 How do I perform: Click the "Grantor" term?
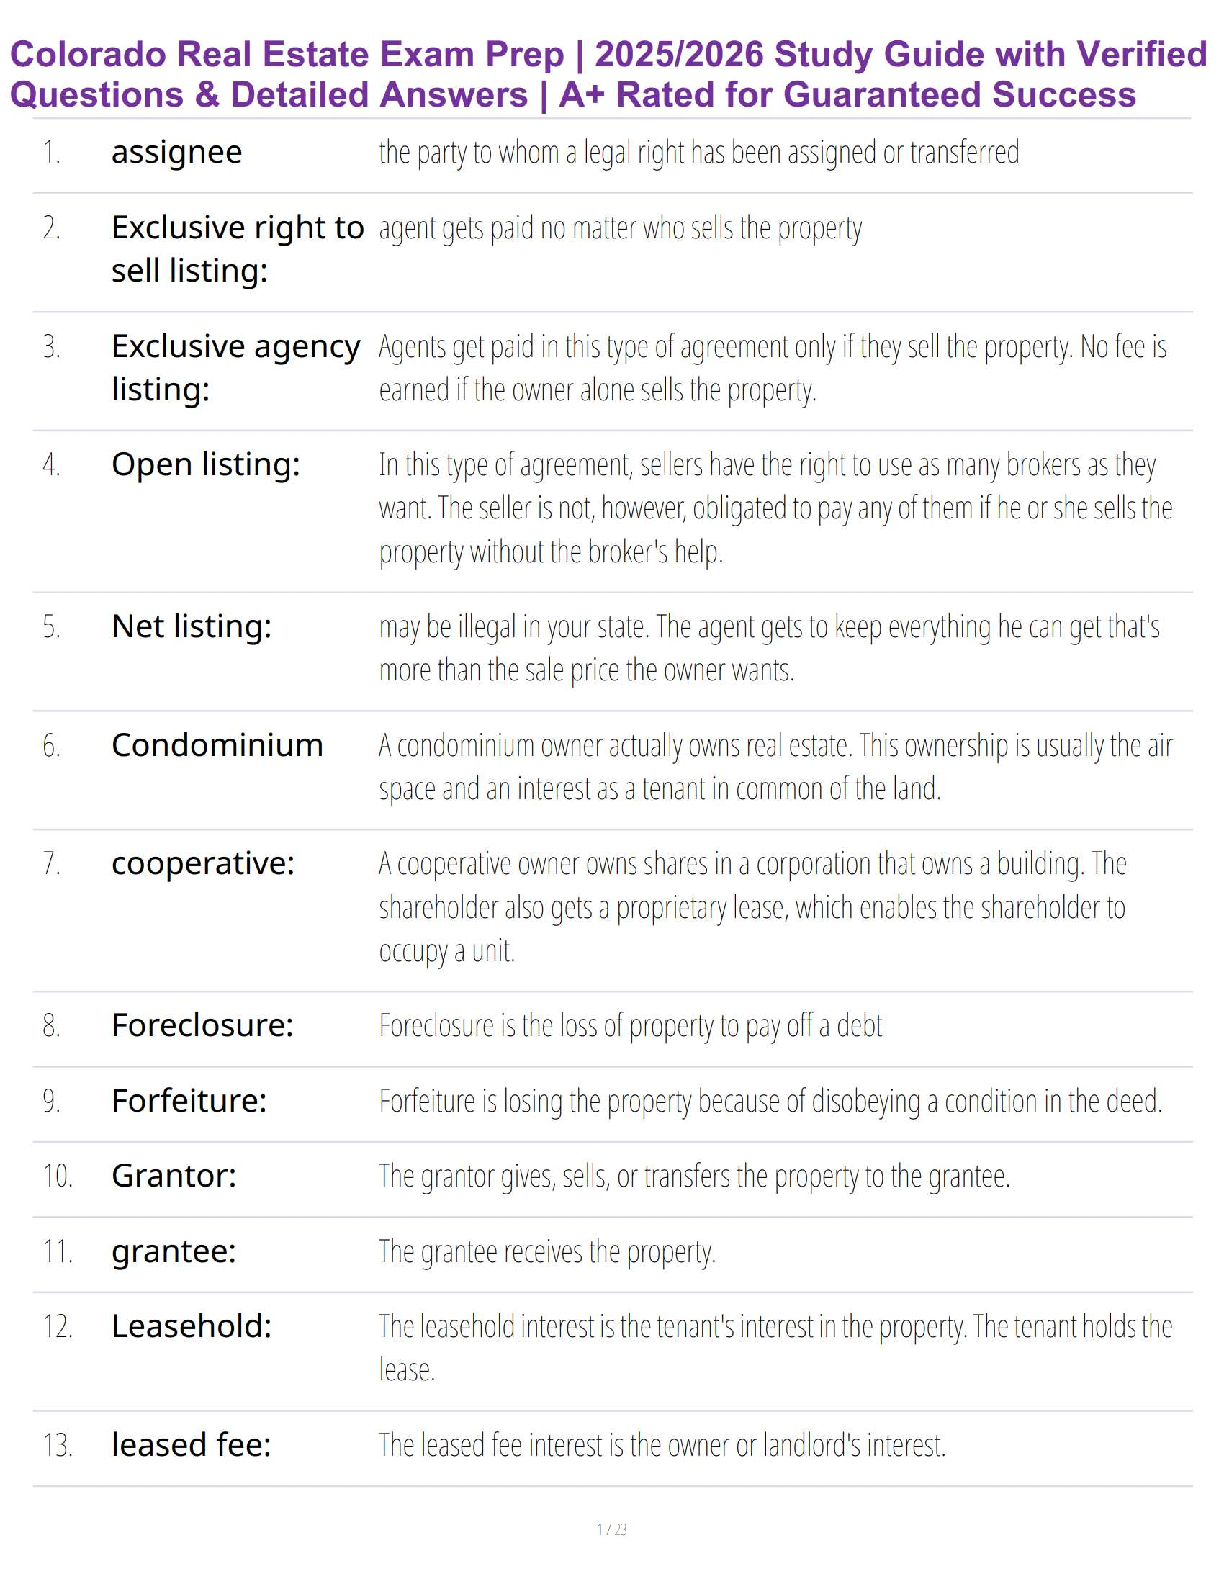tap(174, 1176)
